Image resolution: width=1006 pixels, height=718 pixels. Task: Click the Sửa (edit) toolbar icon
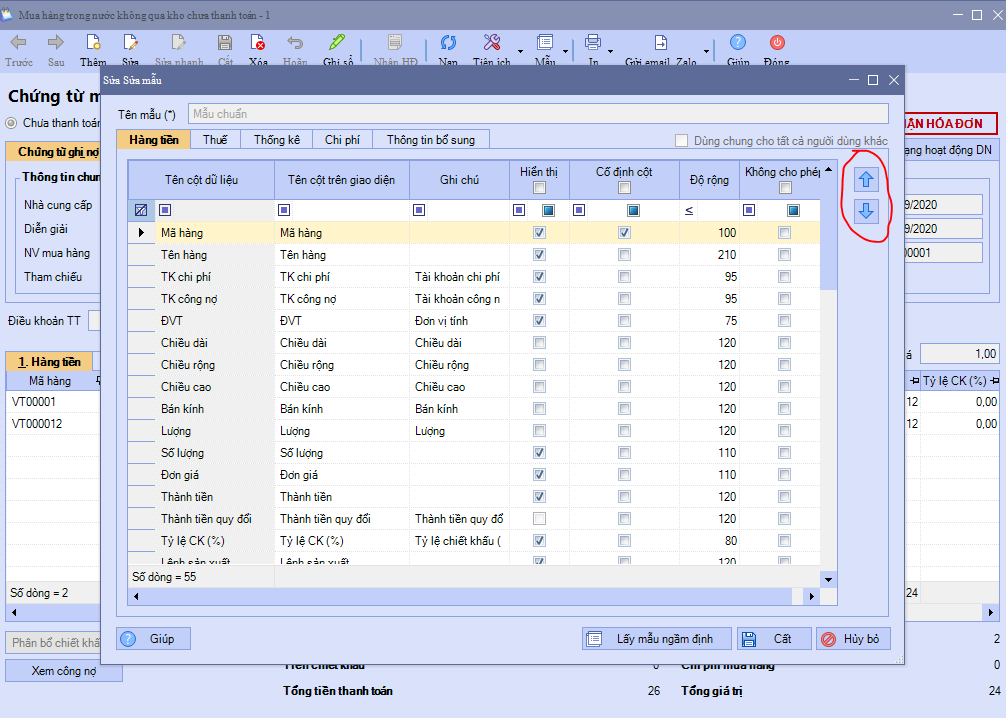tap(130, 43)
